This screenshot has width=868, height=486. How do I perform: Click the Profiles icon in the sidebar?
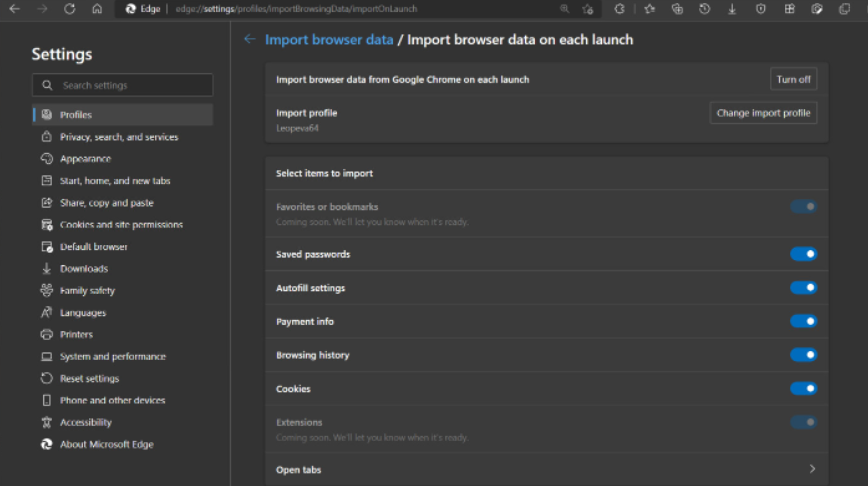(46, 115)
